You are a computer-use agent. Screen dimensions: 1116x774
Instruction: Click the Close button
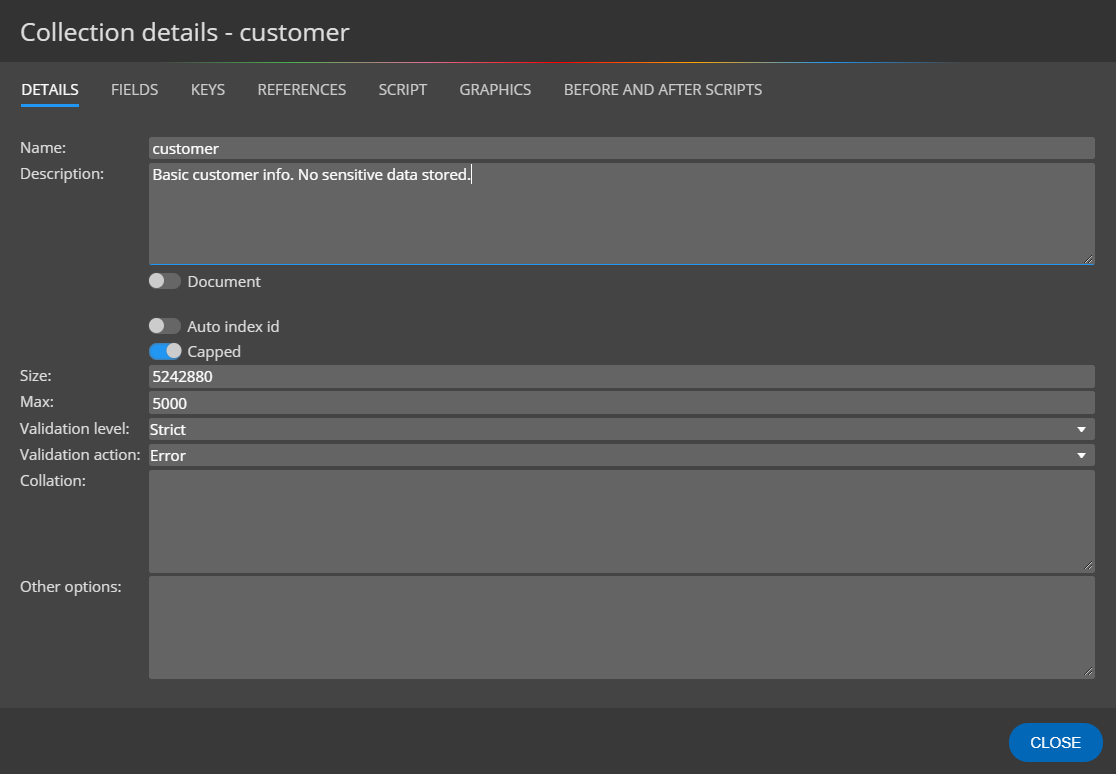pos(1056,743)
